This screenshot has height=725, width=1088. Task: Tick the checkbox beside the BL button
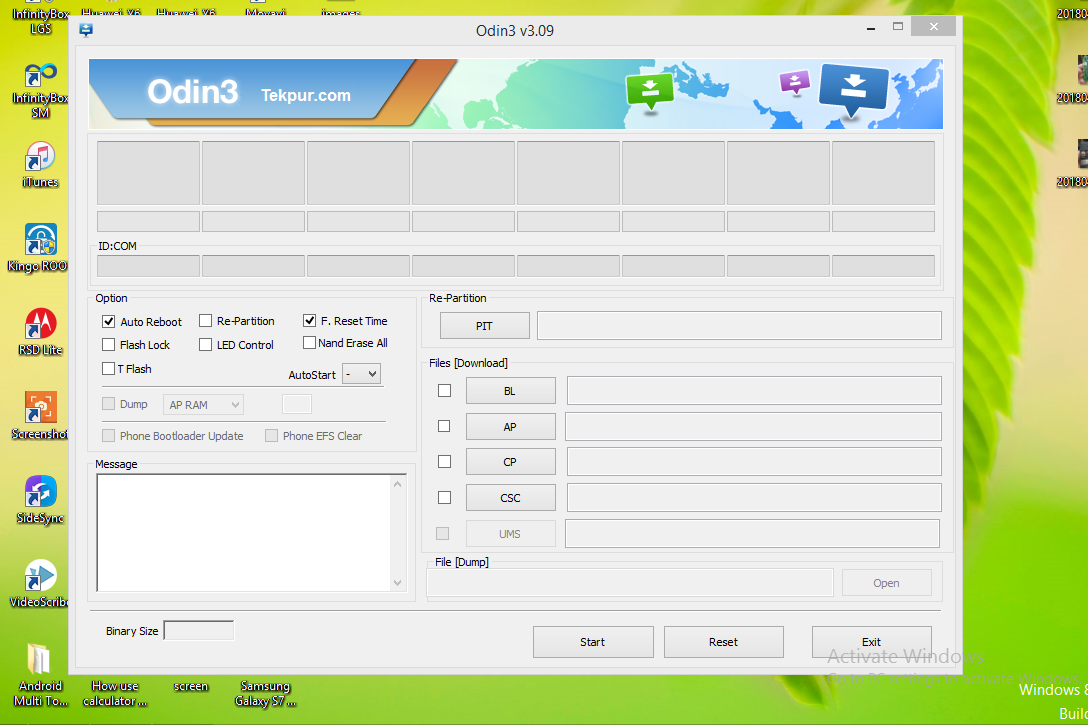(x=445, y=391)
